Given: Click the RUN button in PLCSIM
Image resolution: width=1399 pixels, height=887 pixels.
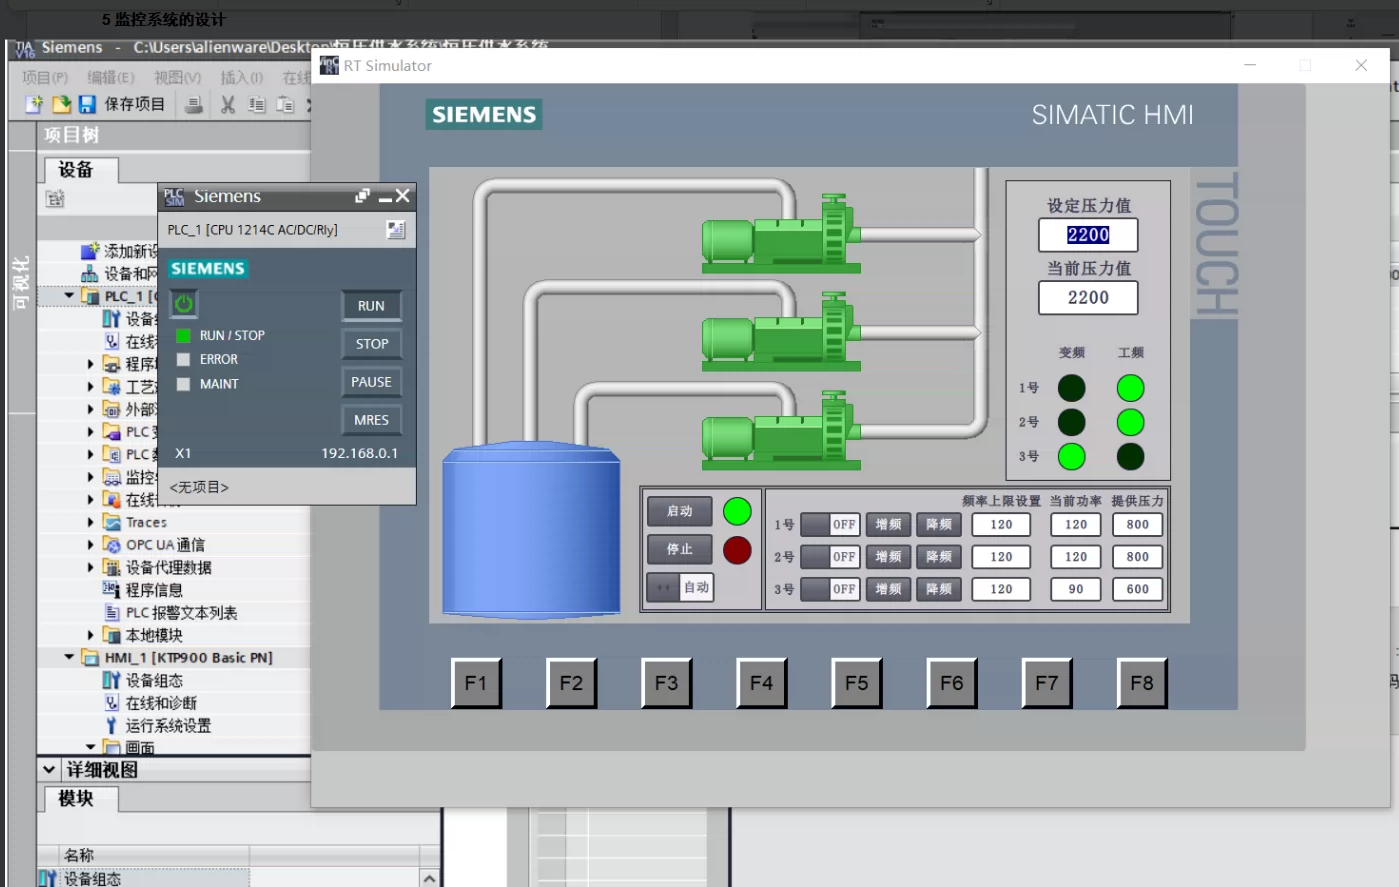Looking at the screenshot, I should click(371, 306).
